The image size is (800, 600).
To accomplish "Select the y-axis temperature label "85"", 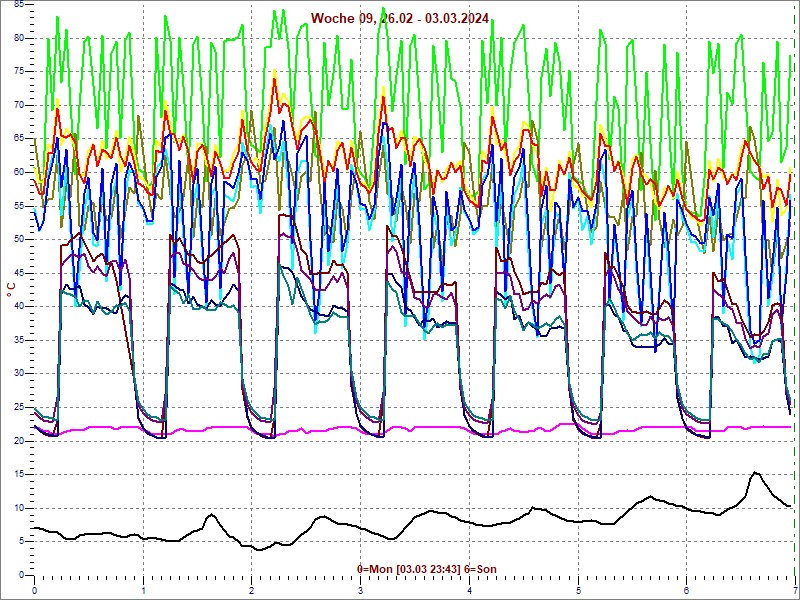I will coord(19,4).
